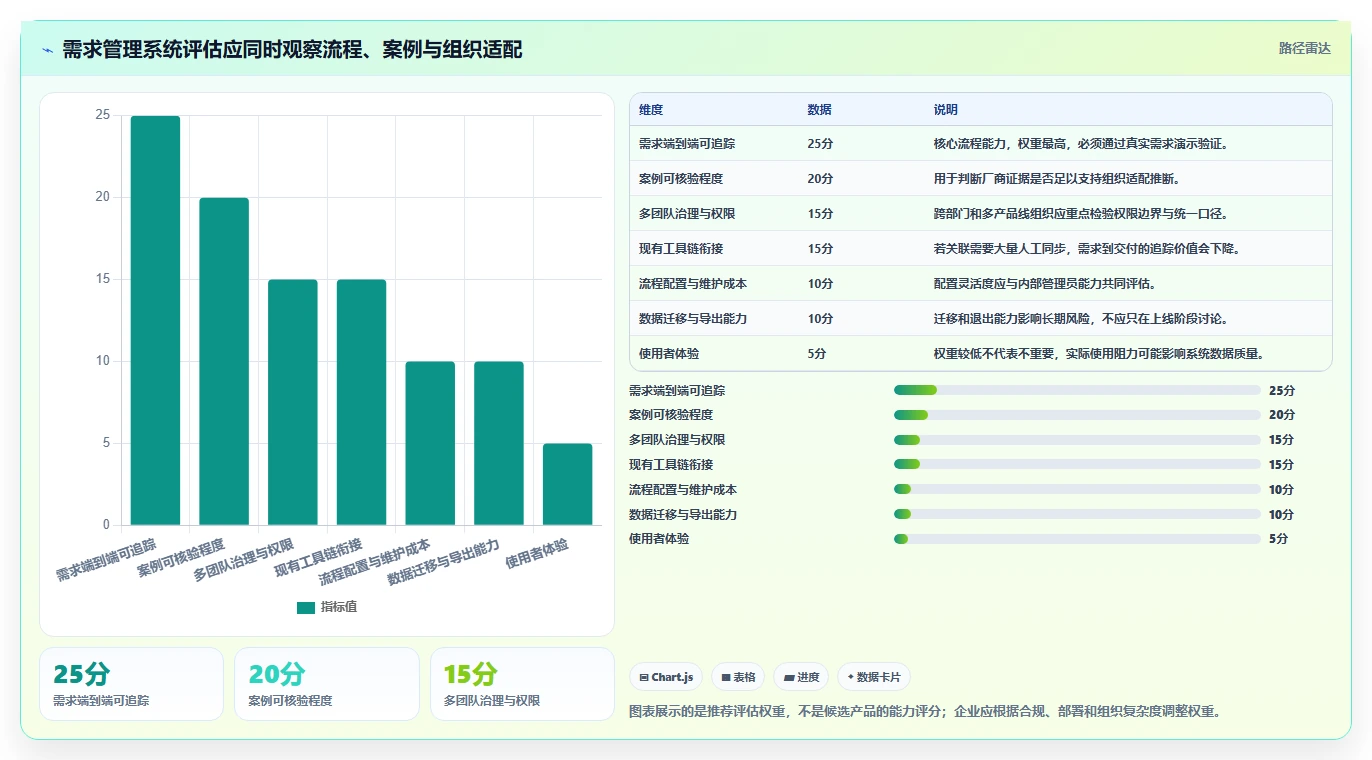Click the 数据卡片 chip
Screen dimensions: 1372x760
874,677
